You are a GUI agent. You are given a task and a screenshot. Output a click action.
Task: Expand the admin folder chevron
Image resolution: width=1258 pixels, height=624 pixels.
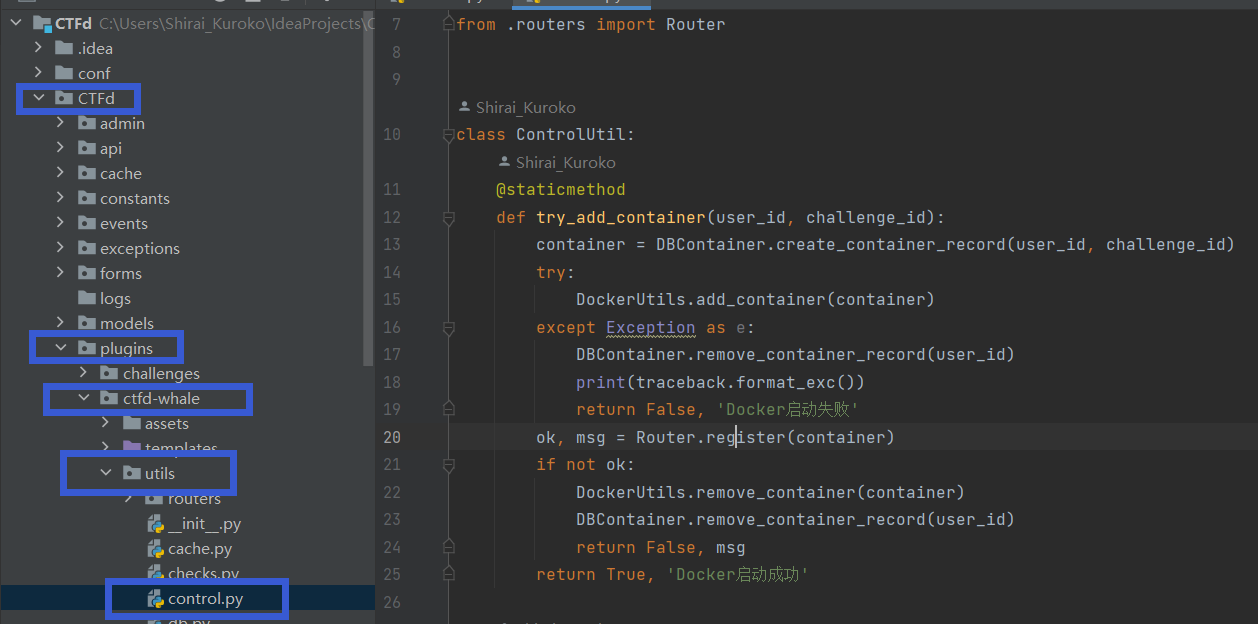point(61,123)
